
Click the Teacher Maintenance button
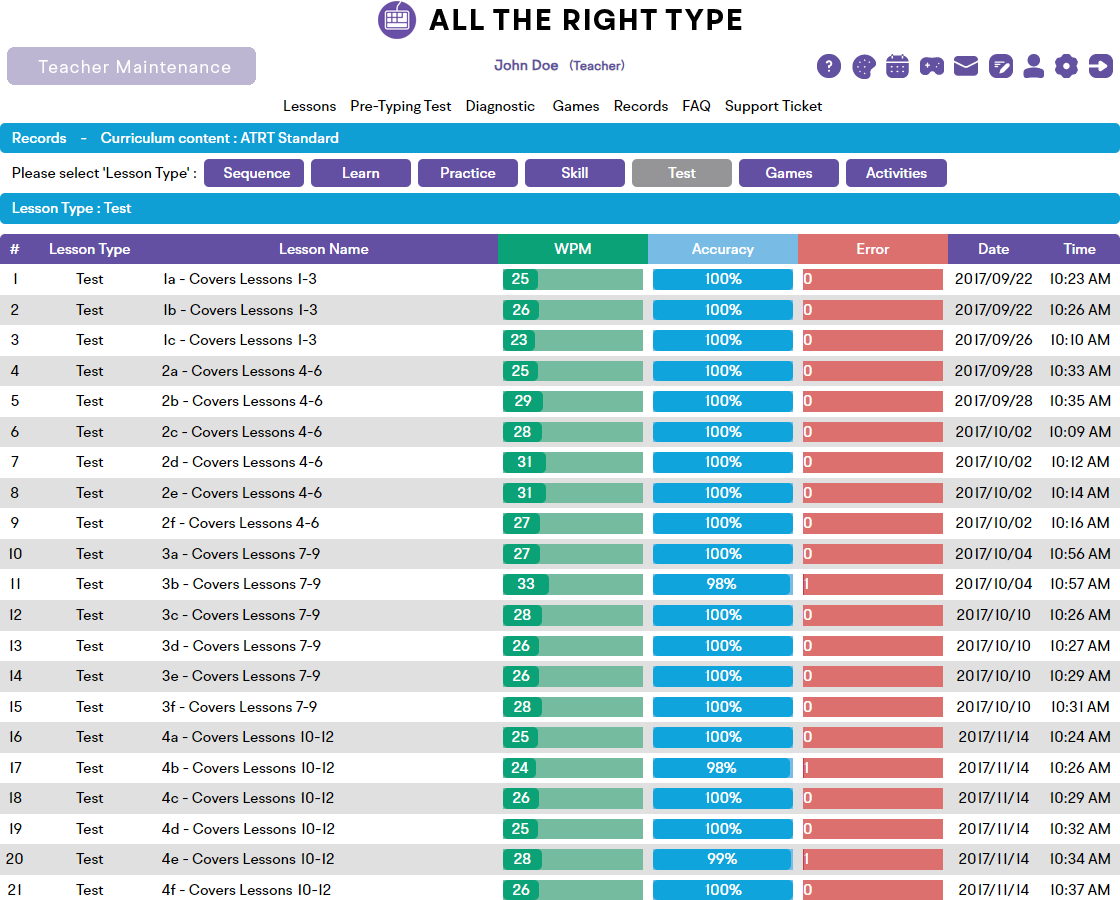131,66
